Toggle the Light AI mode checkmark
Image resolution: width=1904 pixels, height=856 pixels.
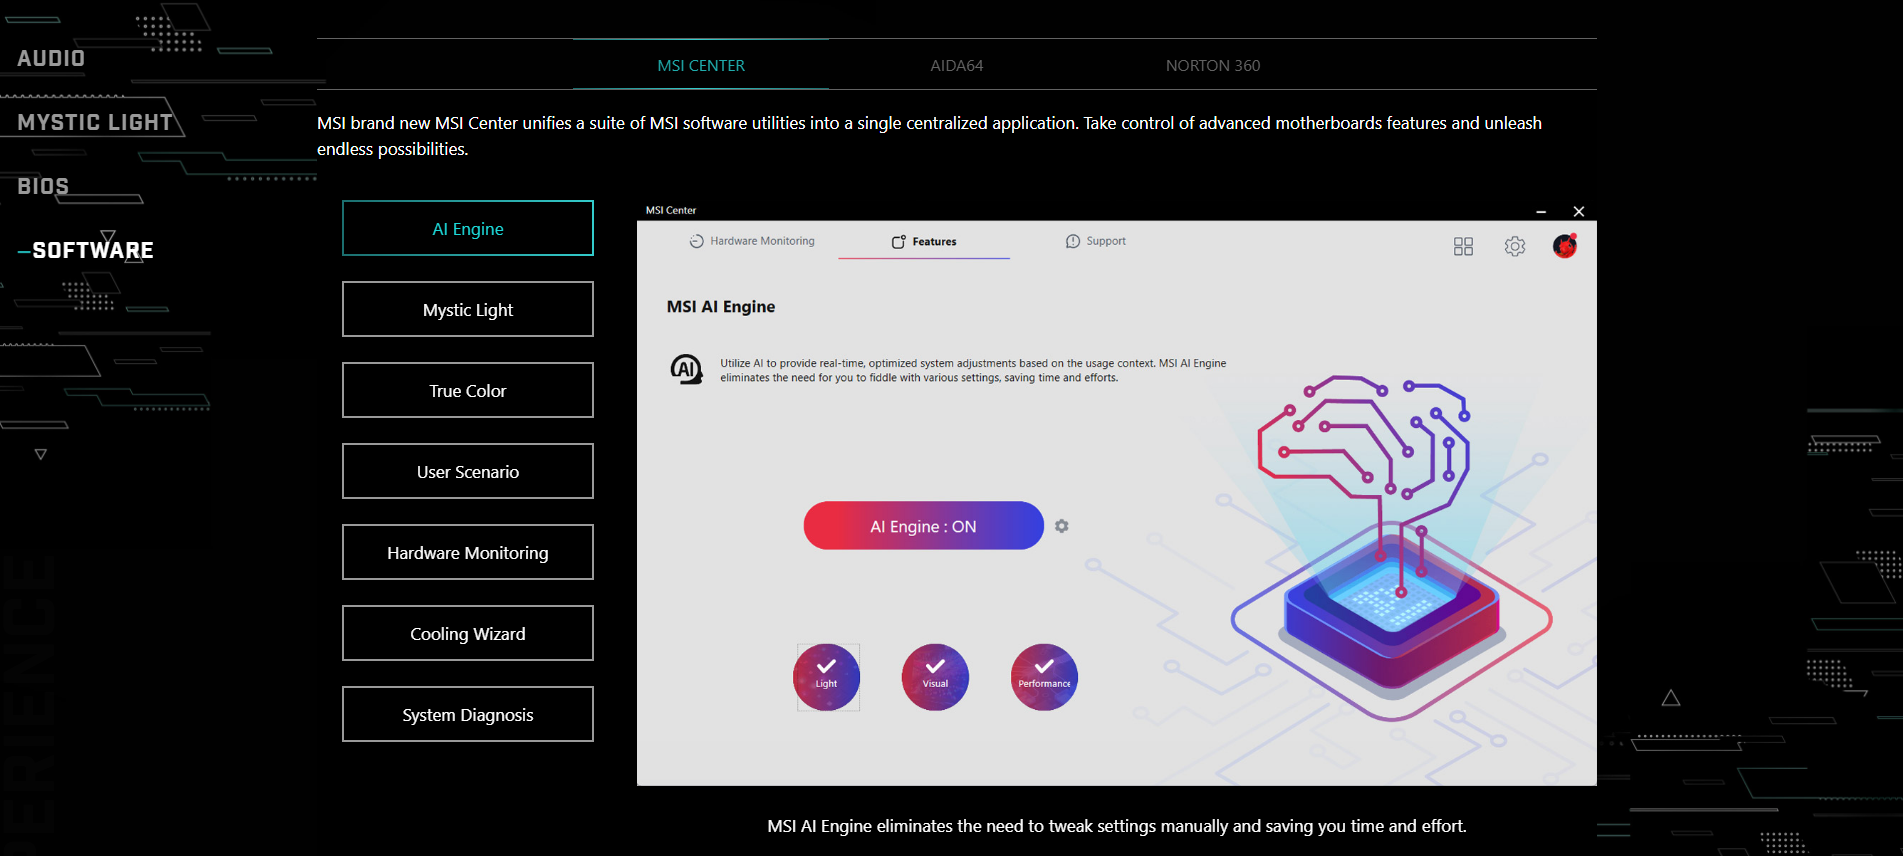point(826,677)
